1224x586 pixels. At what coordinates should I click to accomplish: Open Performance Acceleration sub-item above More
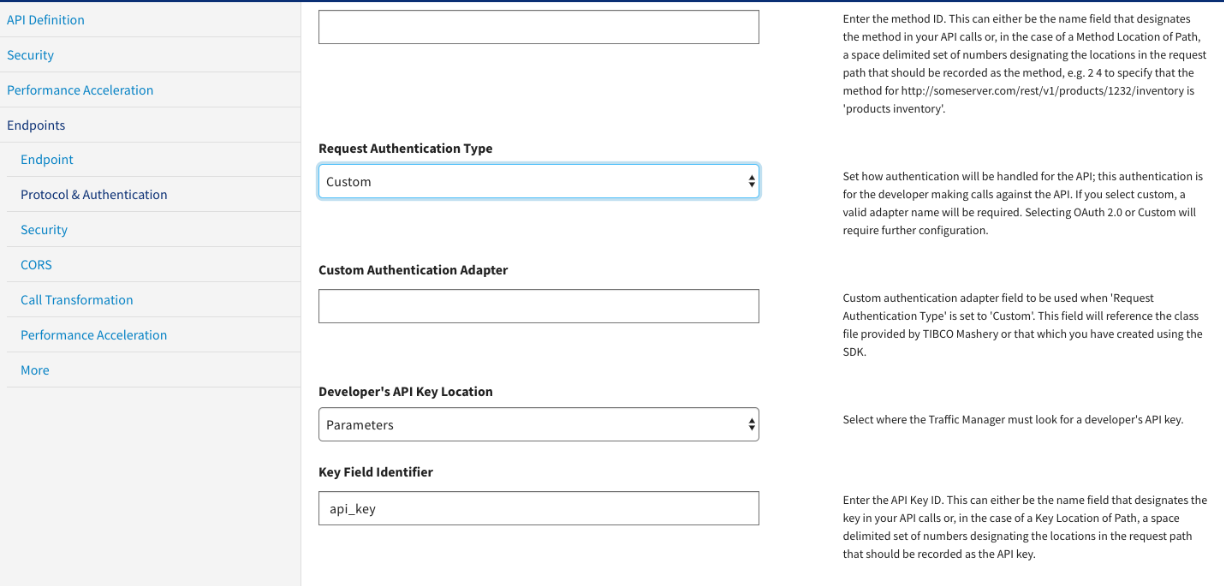[94, 335]
